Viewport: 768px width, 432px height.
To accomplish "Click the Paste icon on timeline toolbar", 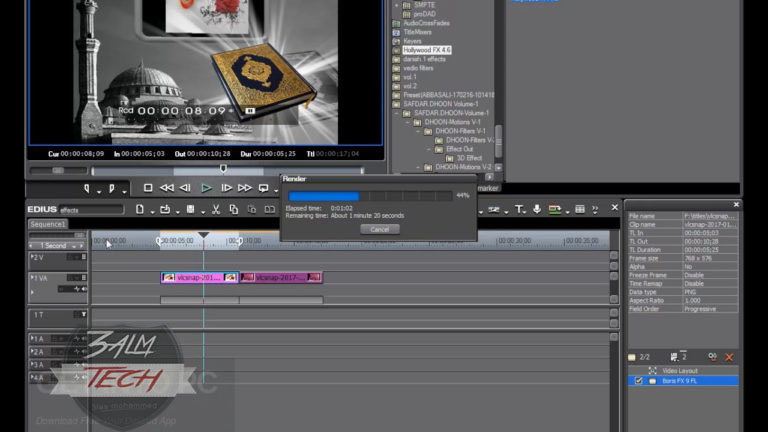I will coord(252,209).
